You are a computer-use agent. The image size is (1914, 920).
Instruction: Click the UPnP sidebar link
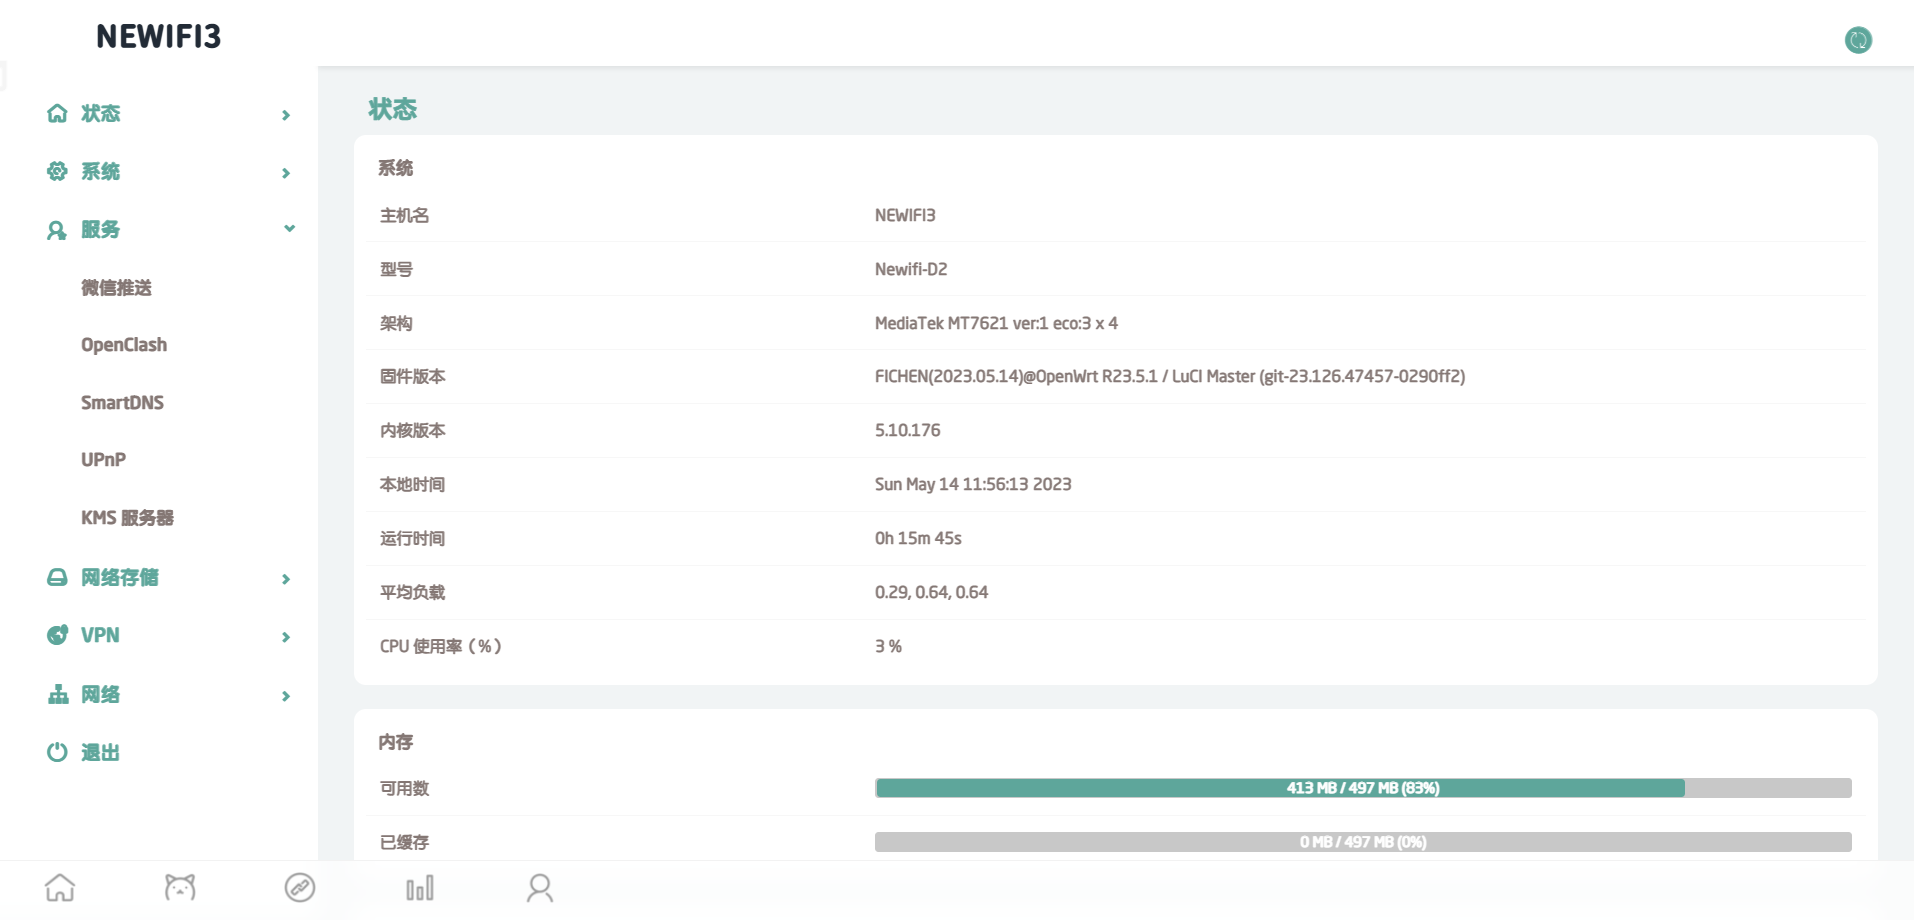pos(103,459)
